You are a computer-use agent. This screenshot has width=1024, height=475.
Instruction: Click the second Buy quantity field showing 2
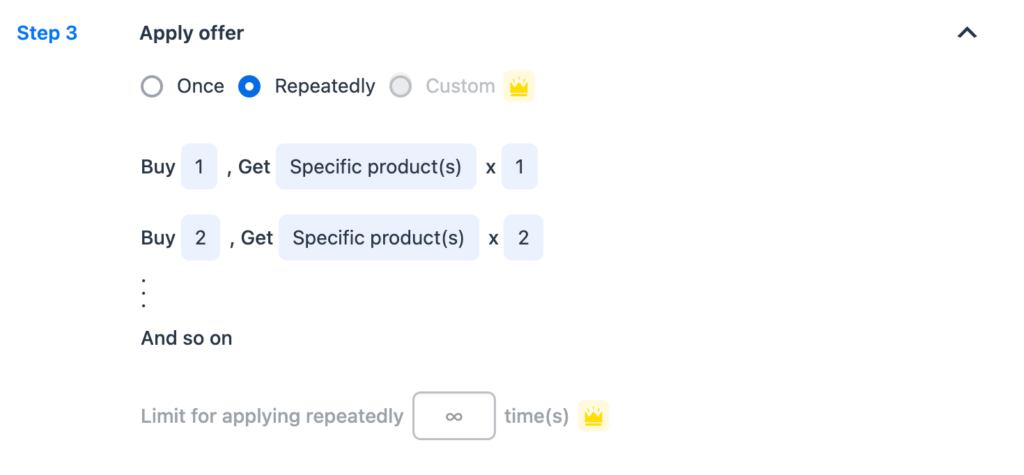tap(200, 237)
